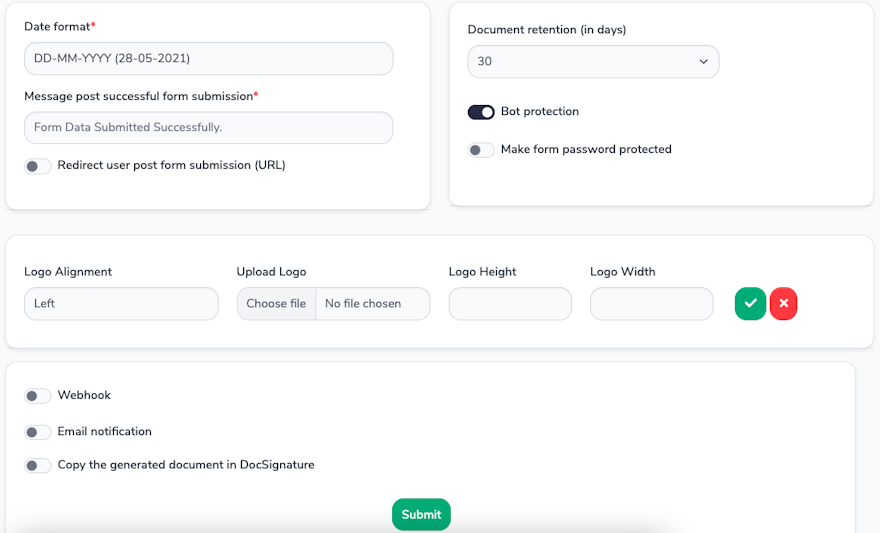Click into the Logo Height field
This screenshot has width=880, height=533.
click(x=510, y=304)
